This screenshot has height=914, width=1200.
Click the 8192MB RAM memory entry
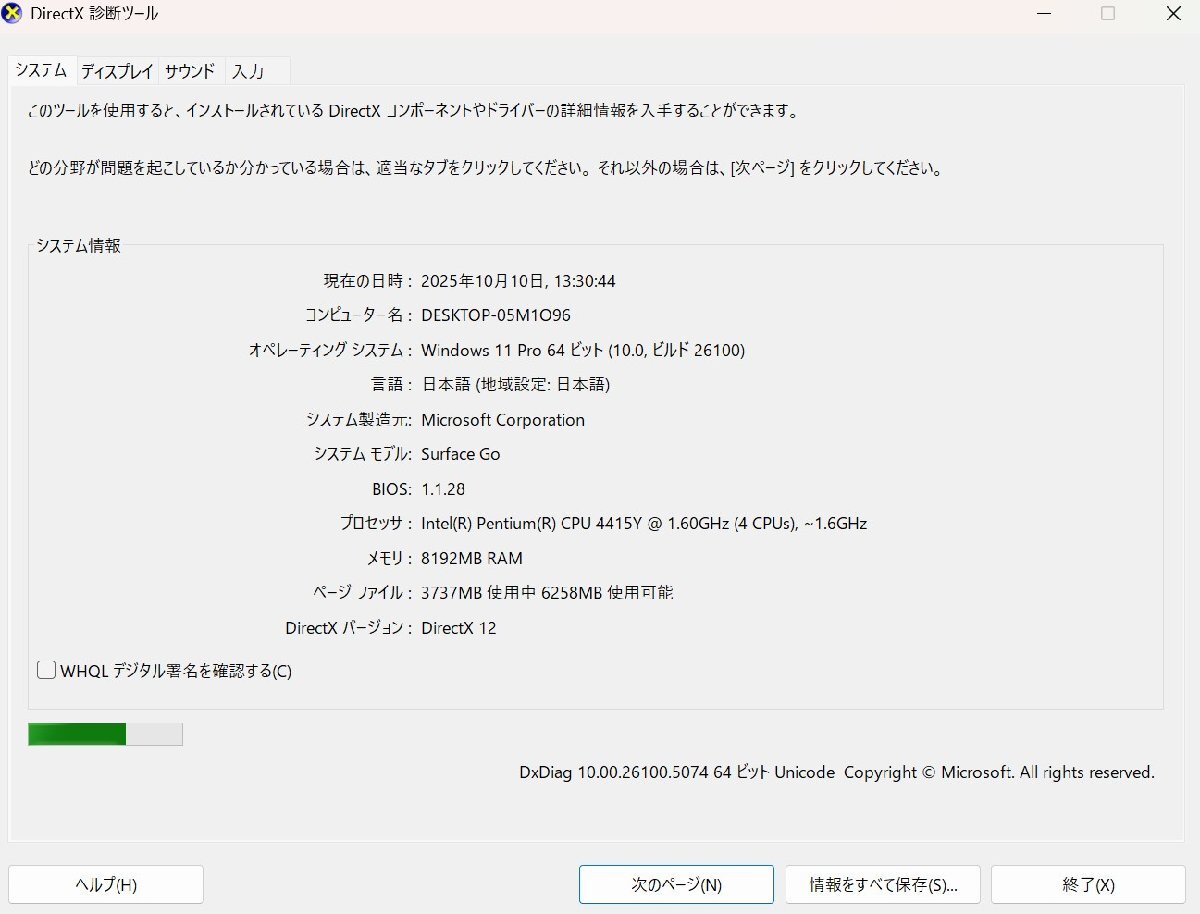(x=471, y=558)
